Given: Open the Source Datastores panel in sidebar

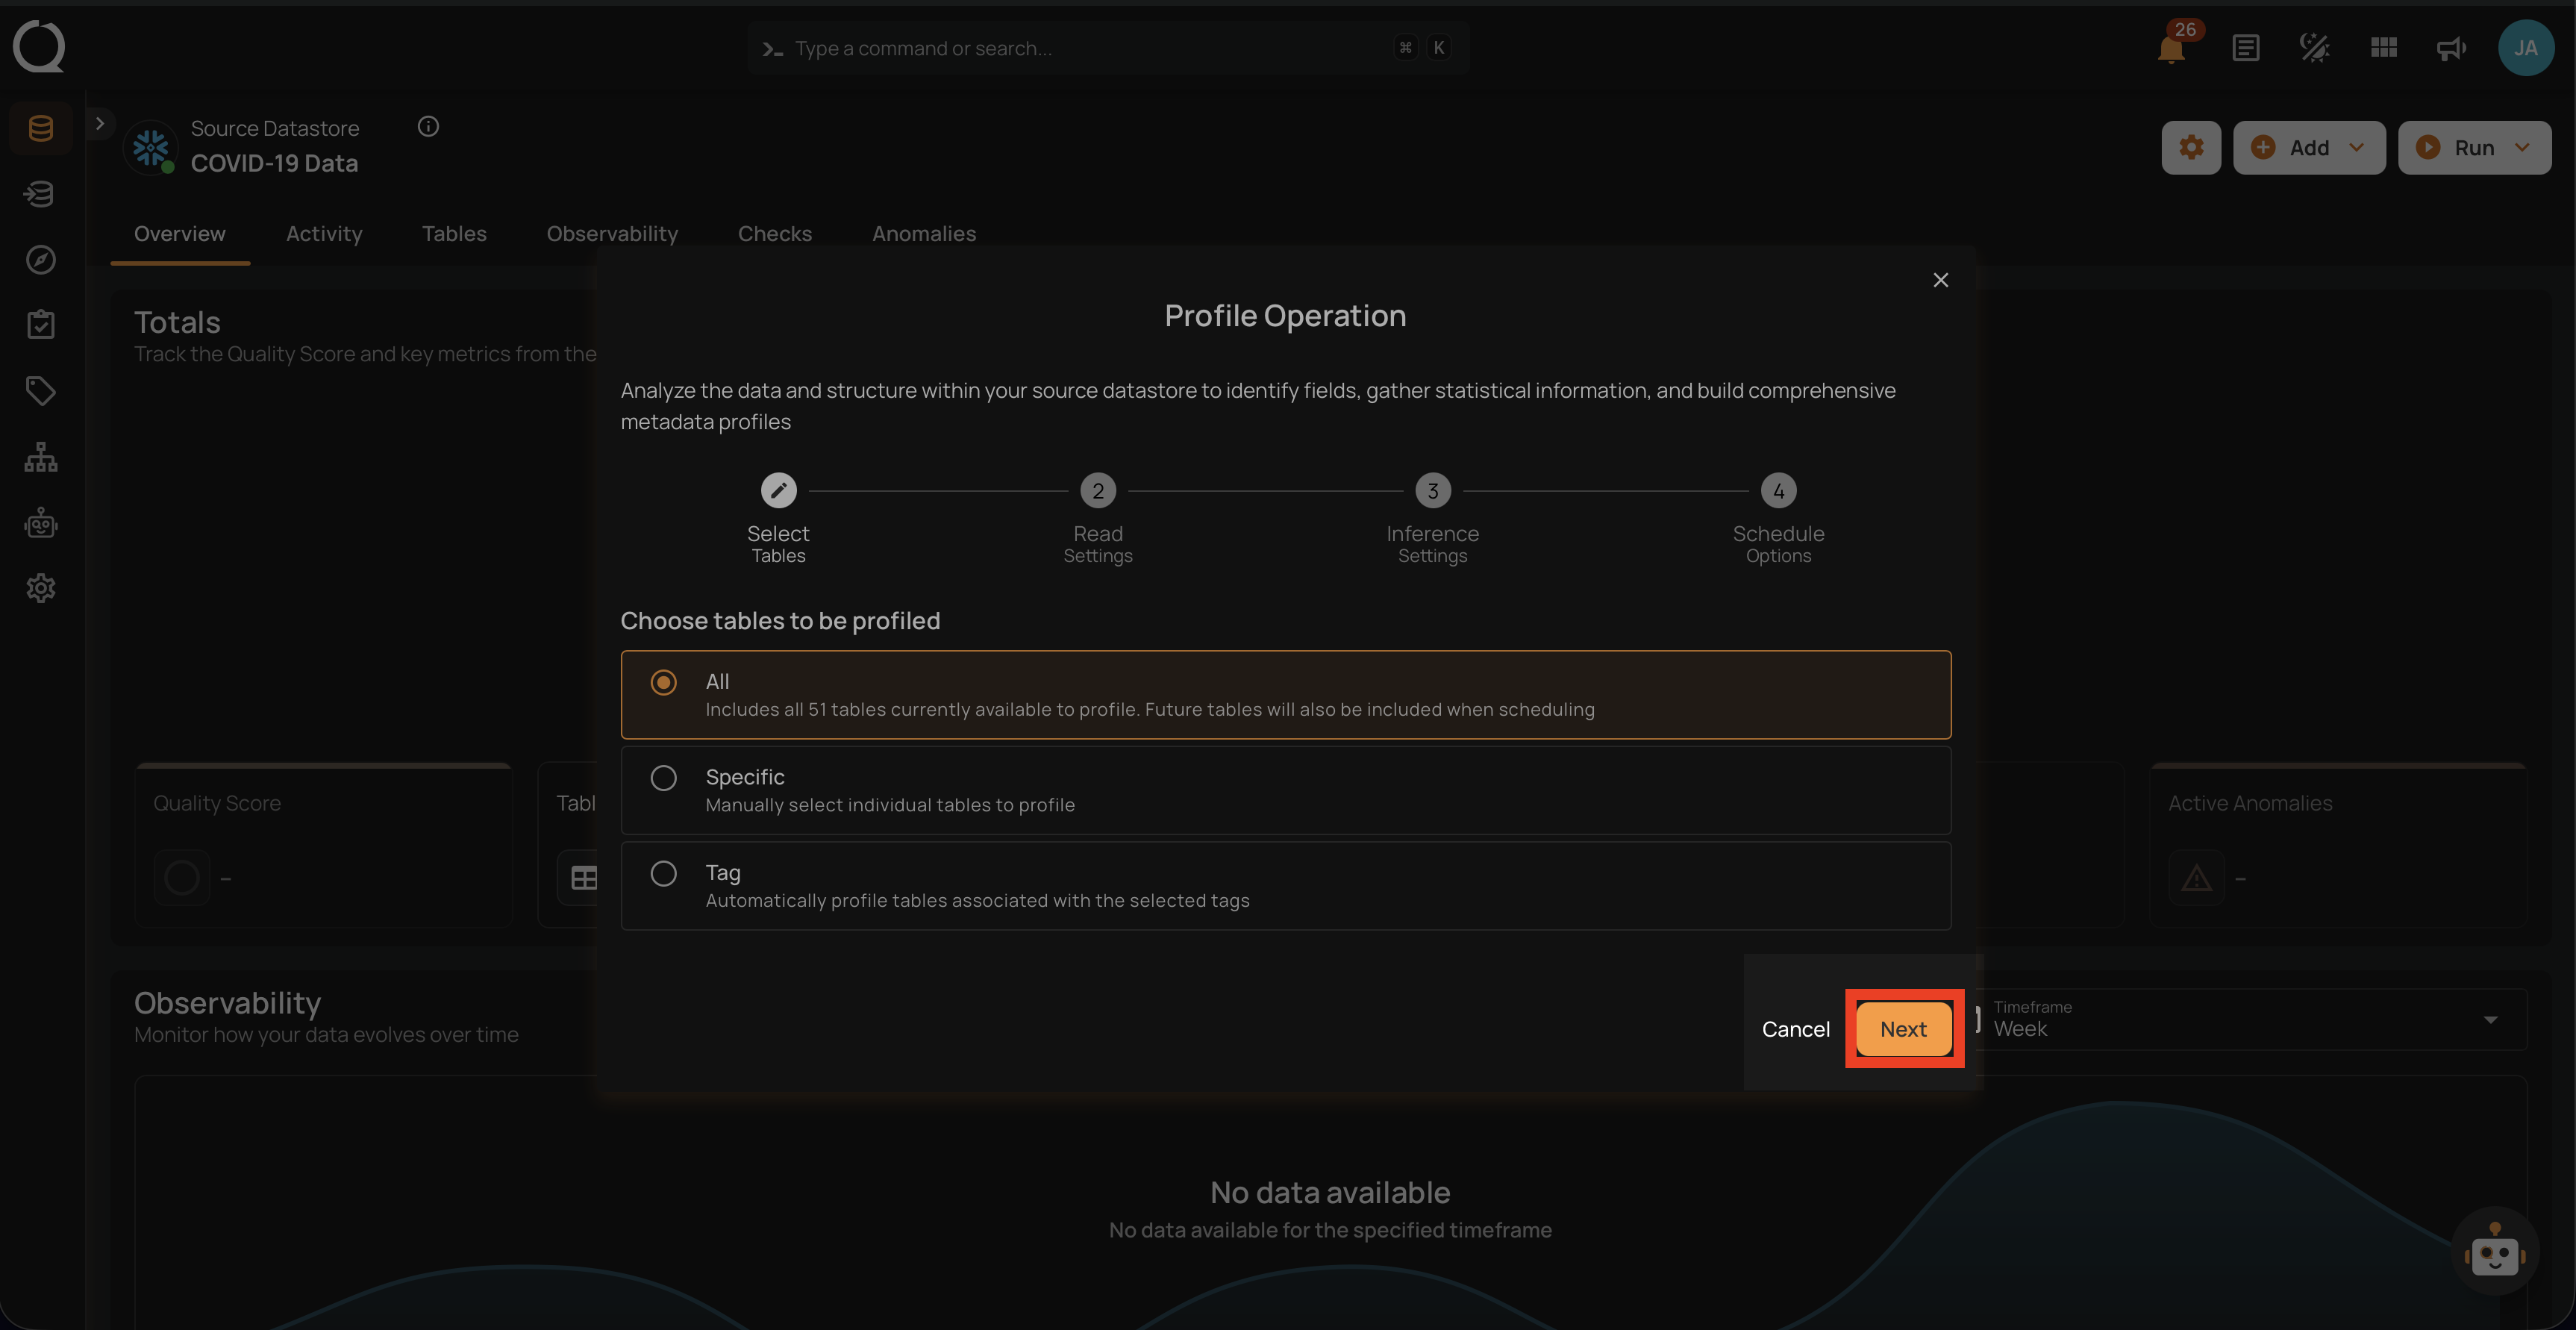Looking at the screenshot, I should tap(40, 128).
